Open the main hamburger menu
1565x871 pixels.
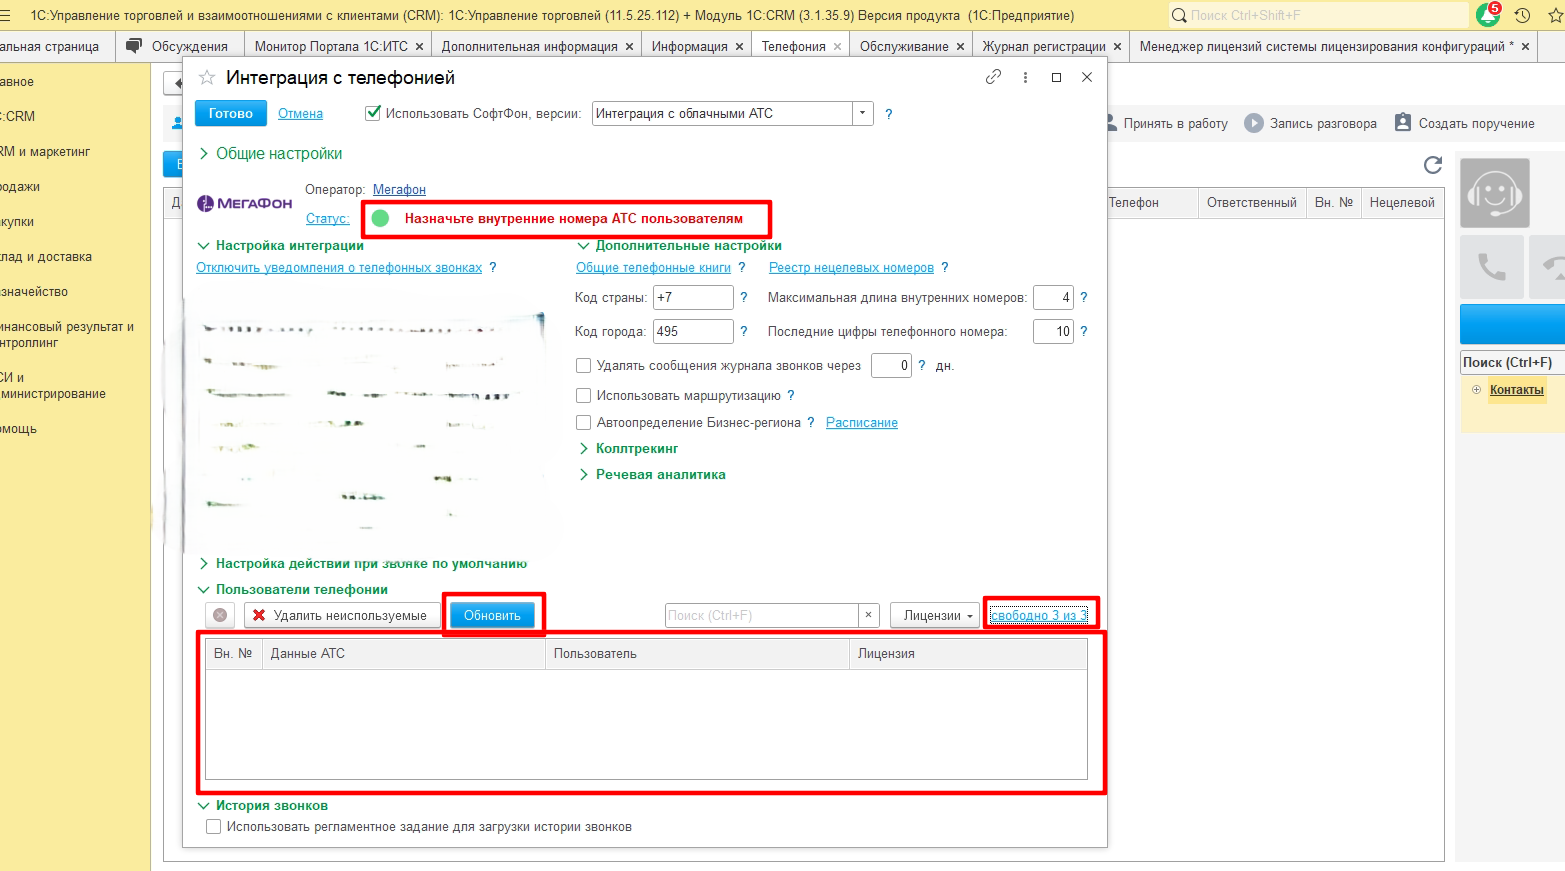tap(5, 15)
